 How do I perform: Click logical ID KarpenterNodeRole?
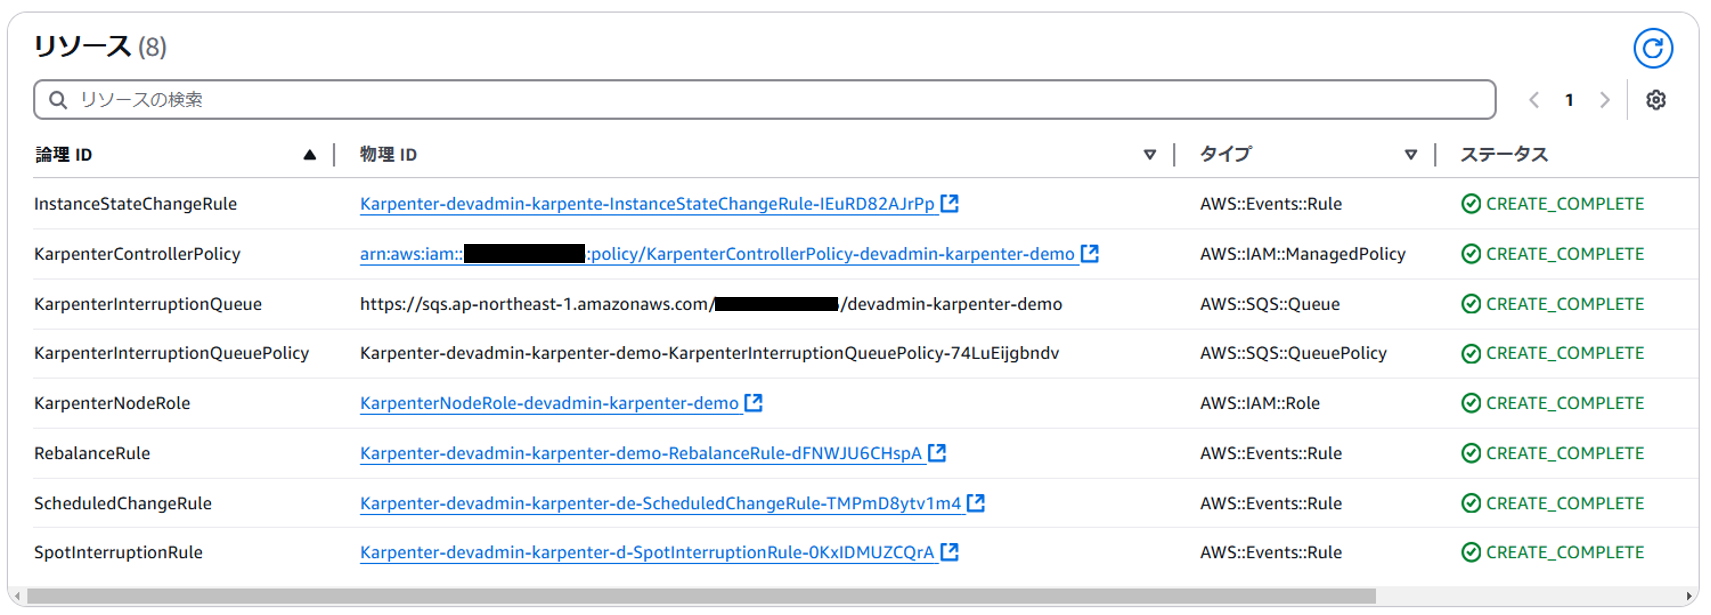(112, 403)
